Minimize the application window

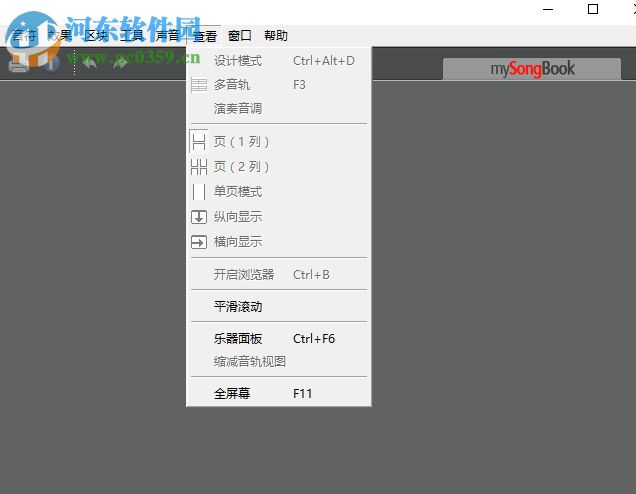point(548,9)
